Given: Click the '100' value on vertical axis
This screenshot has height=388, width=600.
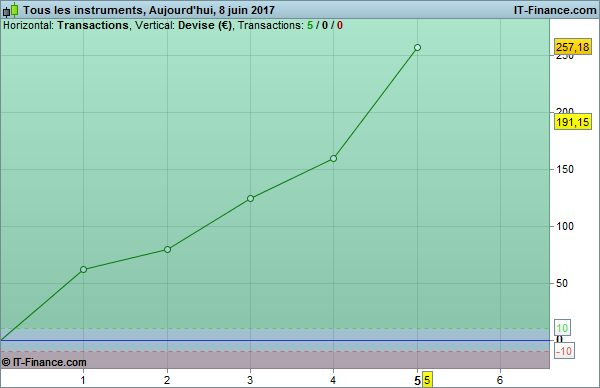Looking at the screenshot, I should 565,226.
